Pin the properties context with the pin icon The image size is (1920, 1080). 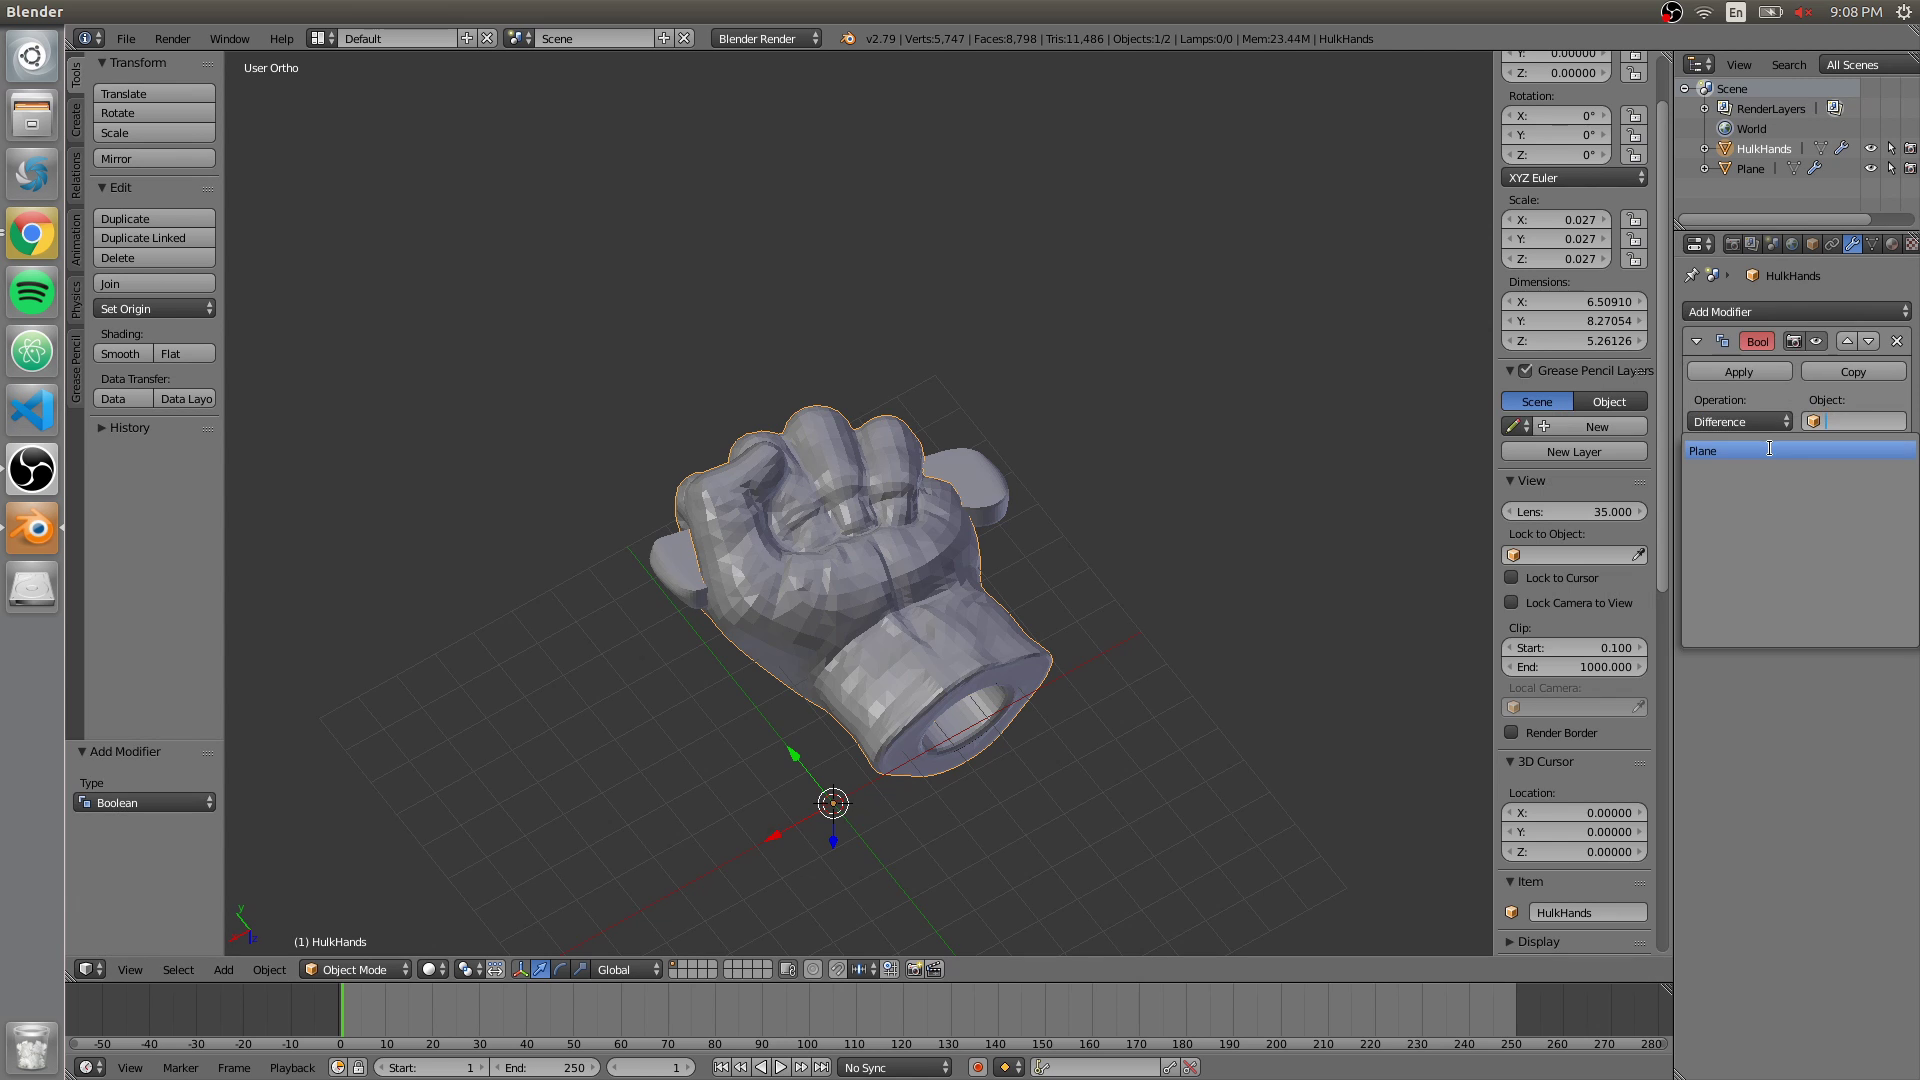click(x=1691, y=275)
